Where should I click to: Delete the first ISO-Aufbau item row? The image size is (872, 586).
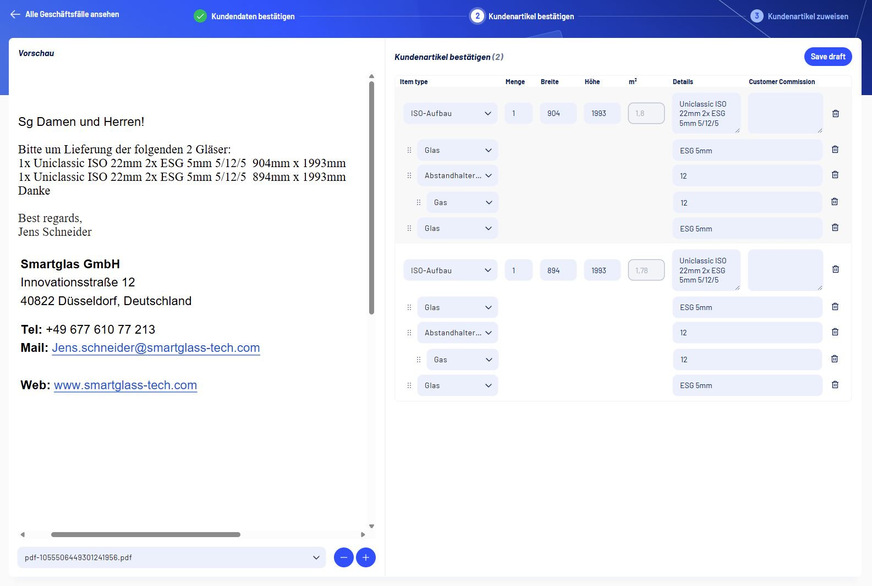835,114
